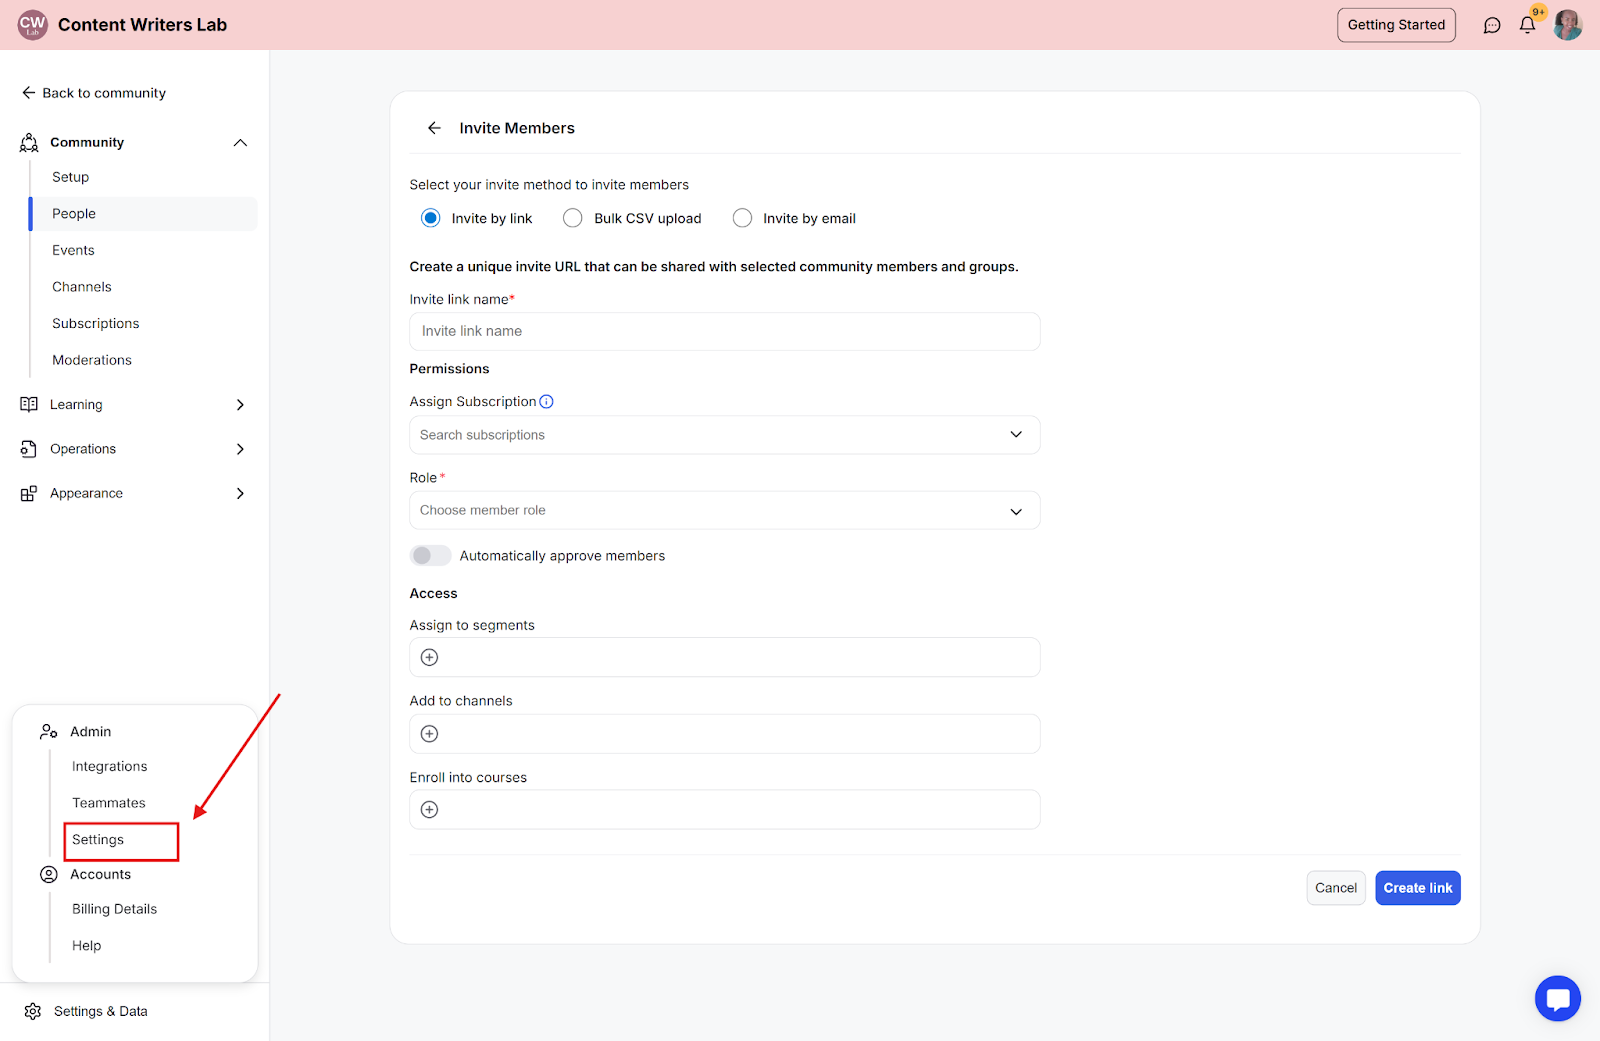Open Moderations in the Community menu
The image size is (1600, 1041).
(x=143, y=360)
